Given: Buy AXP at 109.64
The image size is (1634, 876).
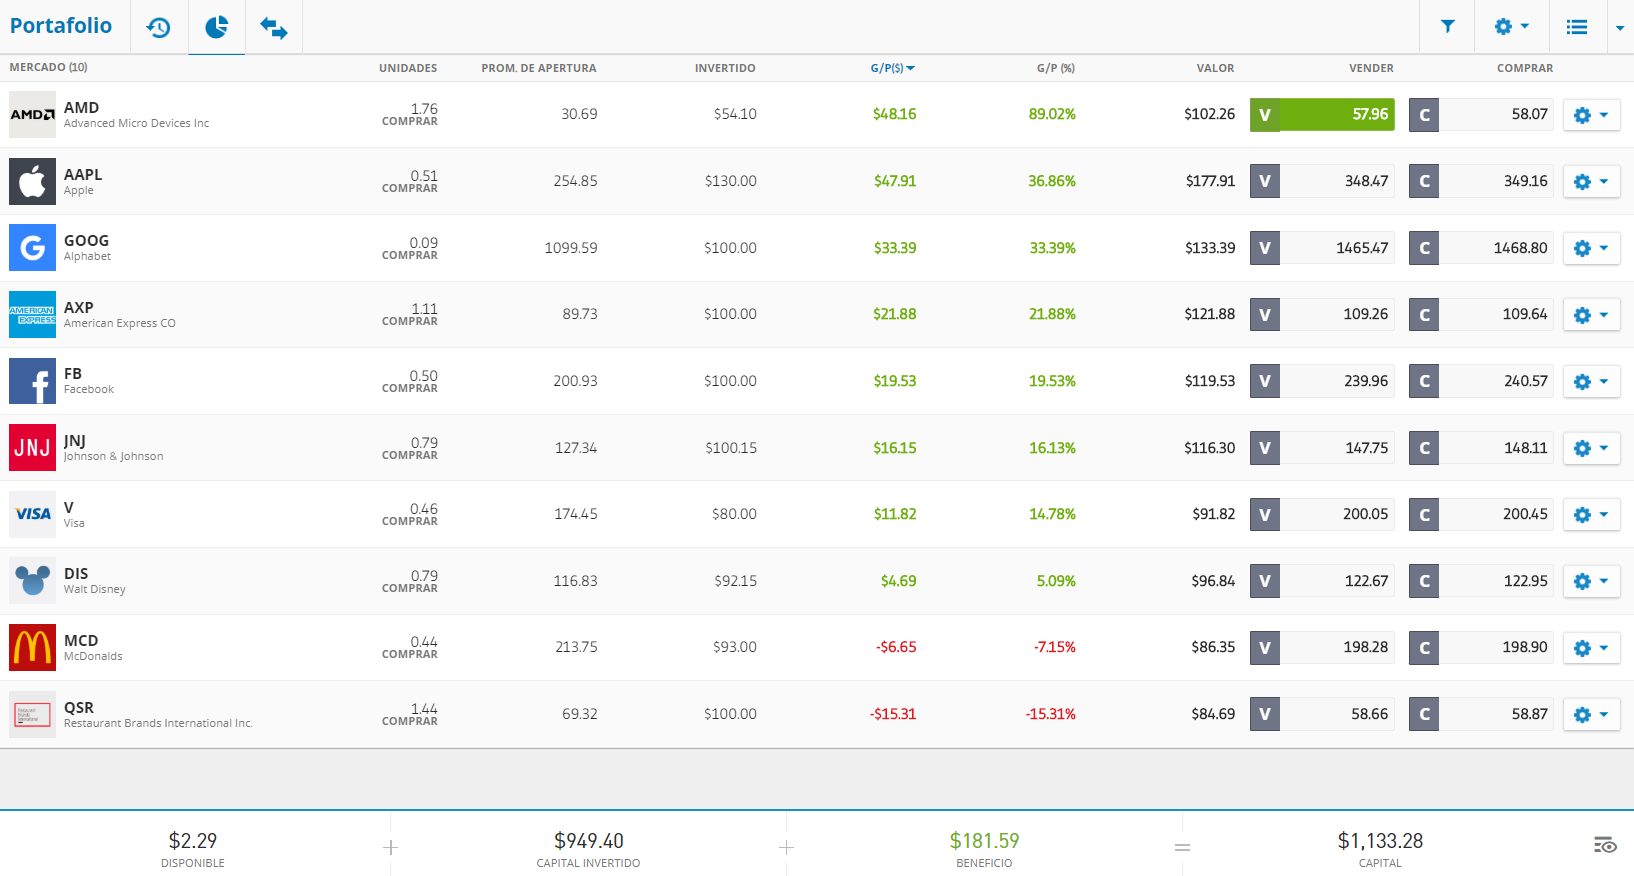Looking at the screenshot, I should point(1481,314).
